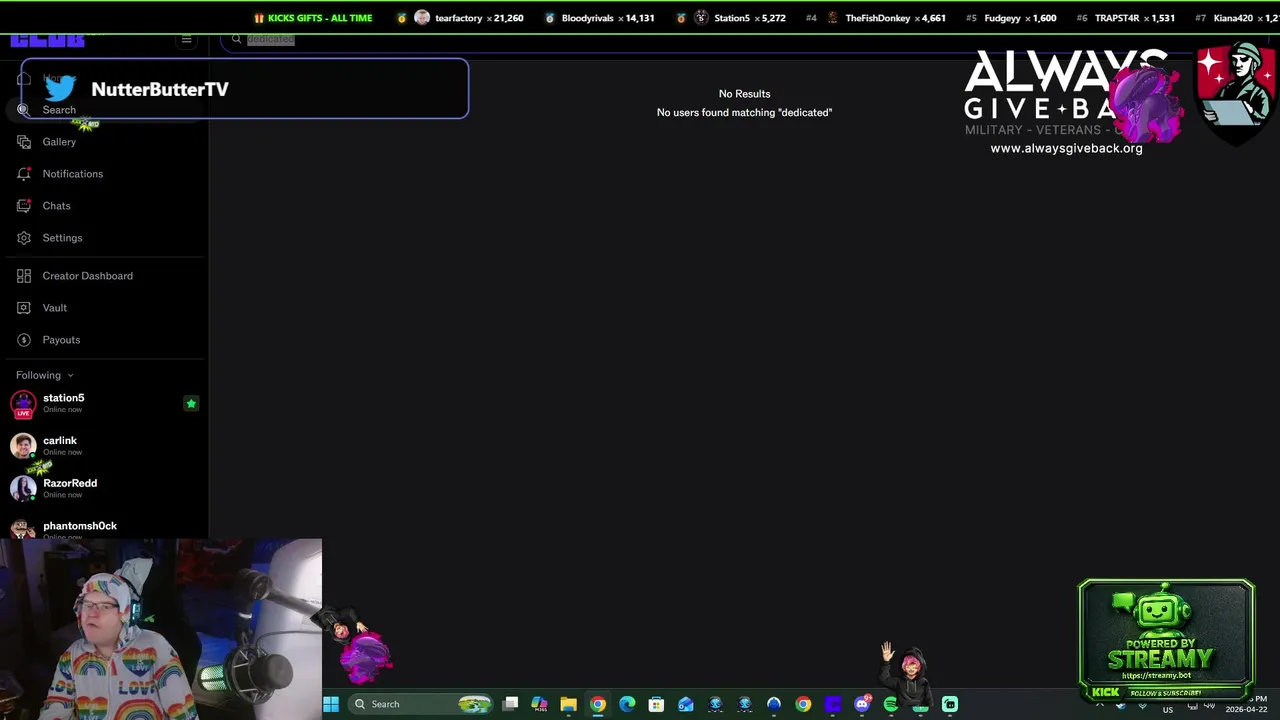Image resolution: width=1280 pixels, height=720 pixels.
Task: Open the Search page in sidebar
Action: tap(104, 110)
